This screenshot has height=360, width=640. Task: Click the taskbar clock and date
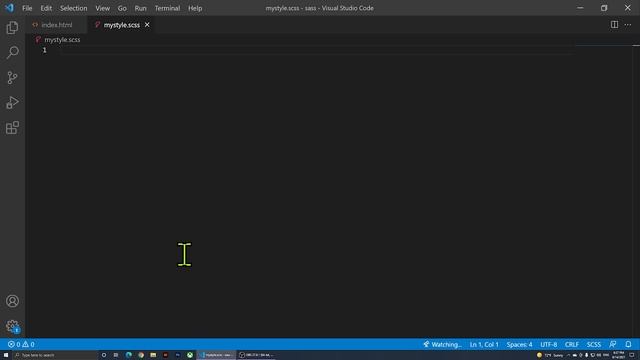[x=618, y=355]
